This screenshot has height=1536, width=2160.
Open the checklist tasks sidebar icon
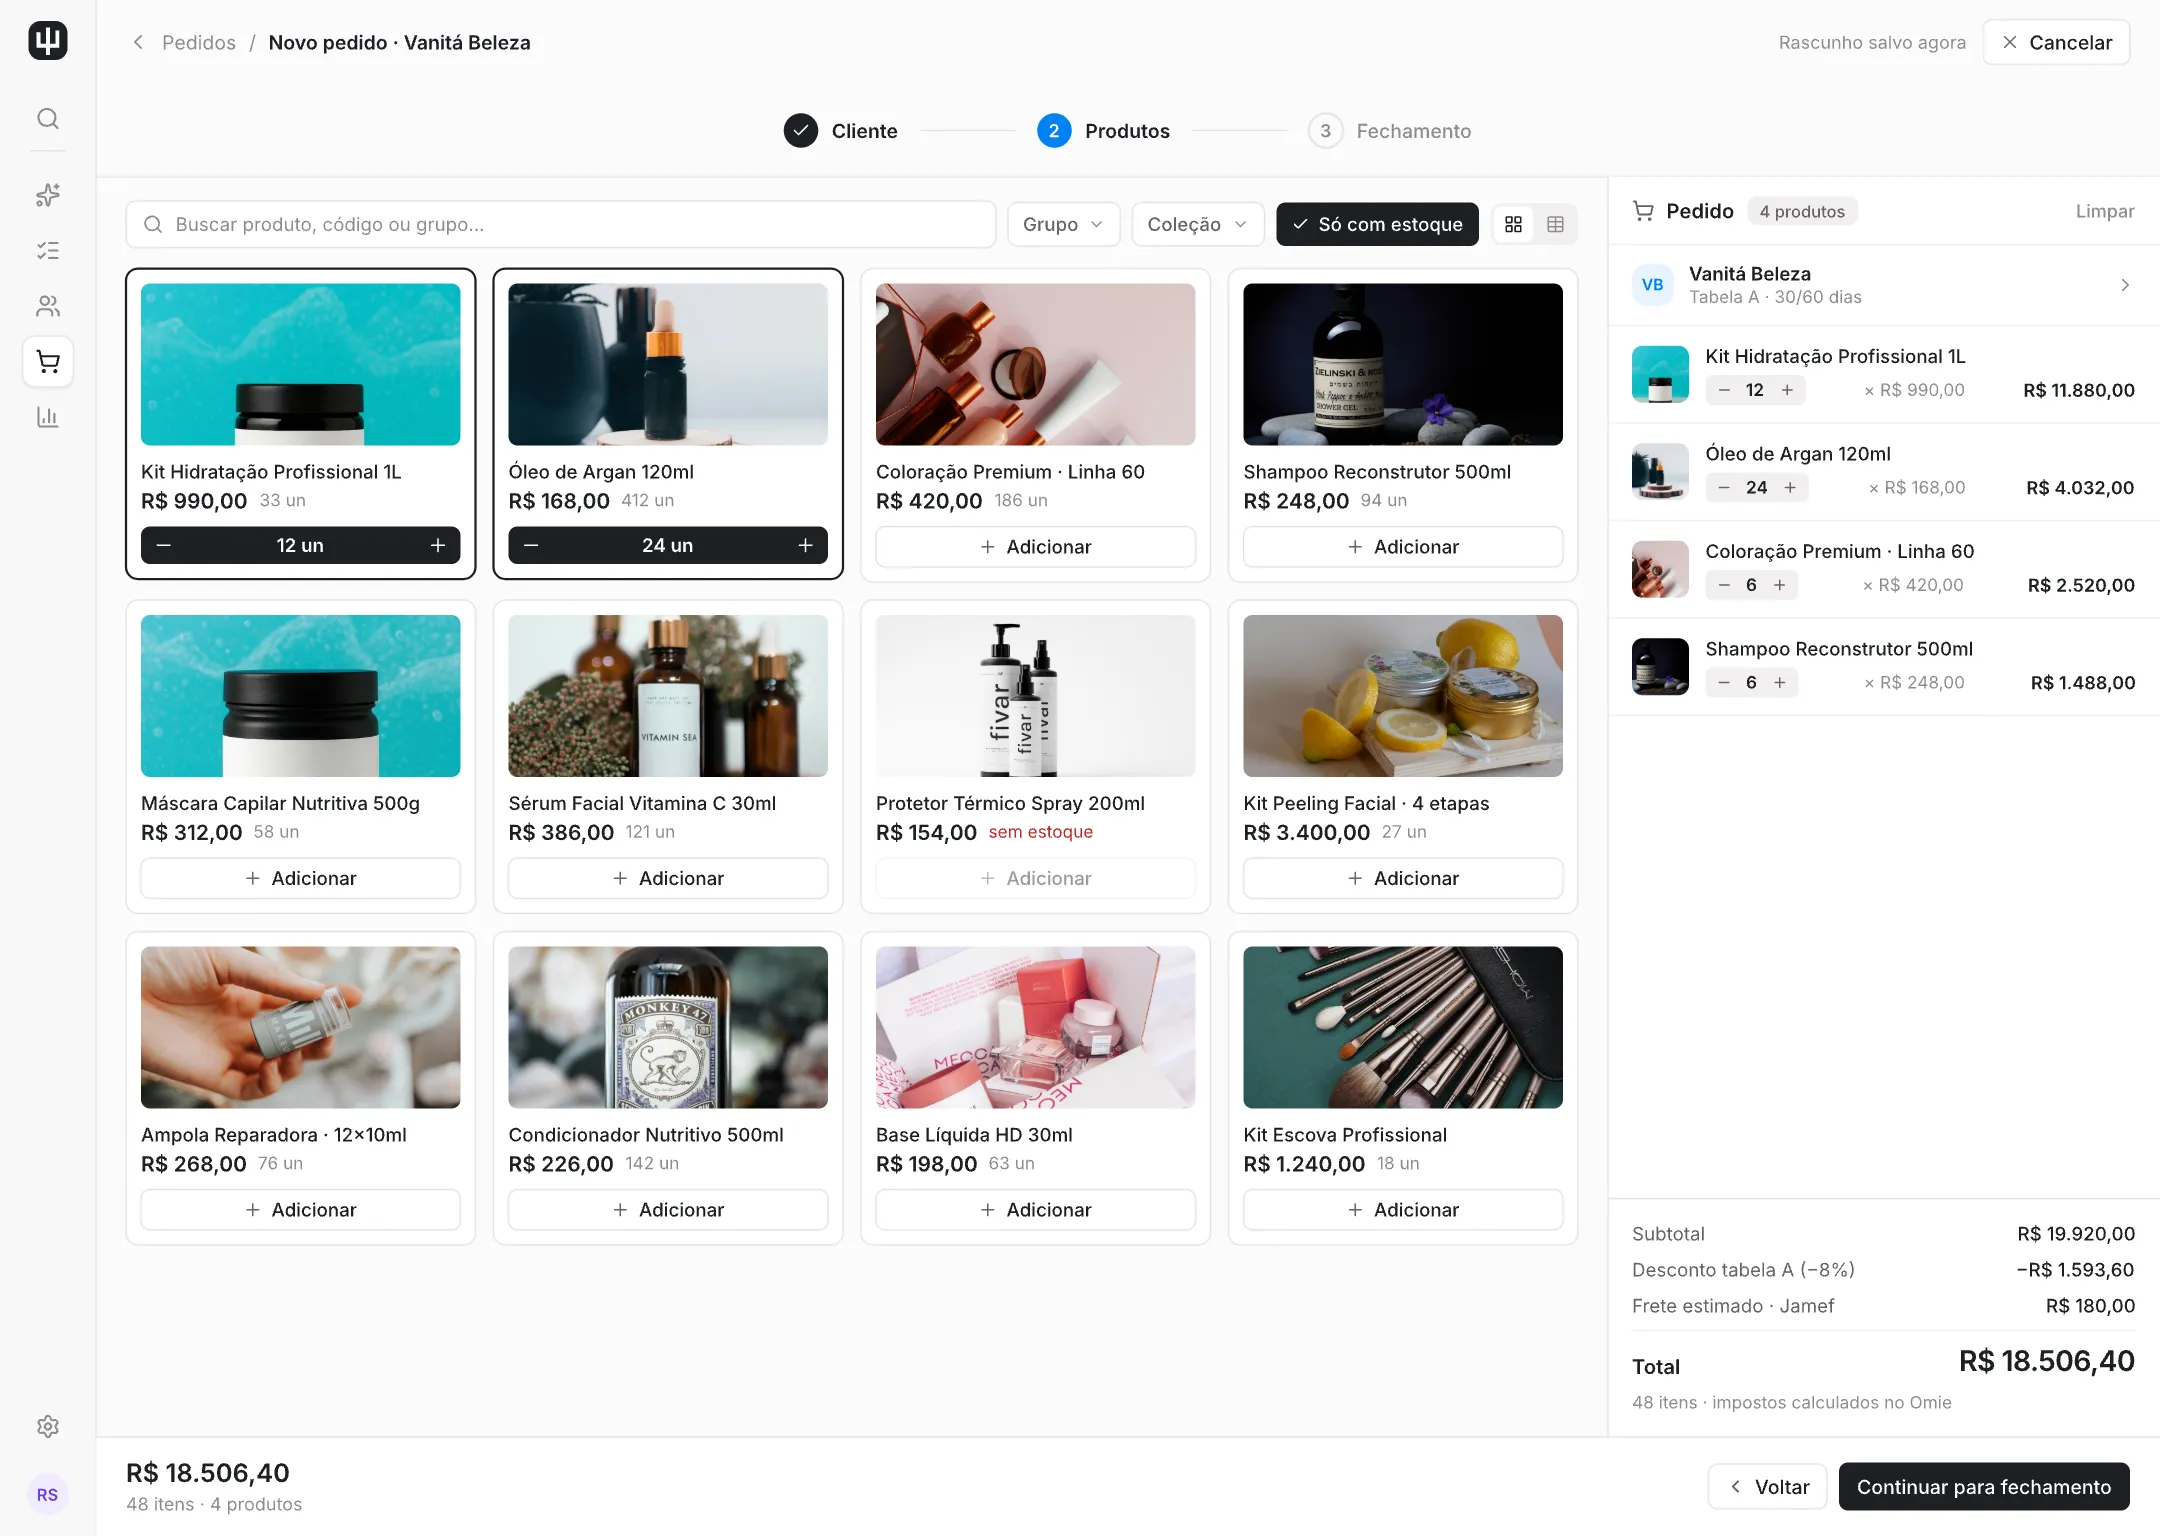pyautogui.click(x=47, y=250)
